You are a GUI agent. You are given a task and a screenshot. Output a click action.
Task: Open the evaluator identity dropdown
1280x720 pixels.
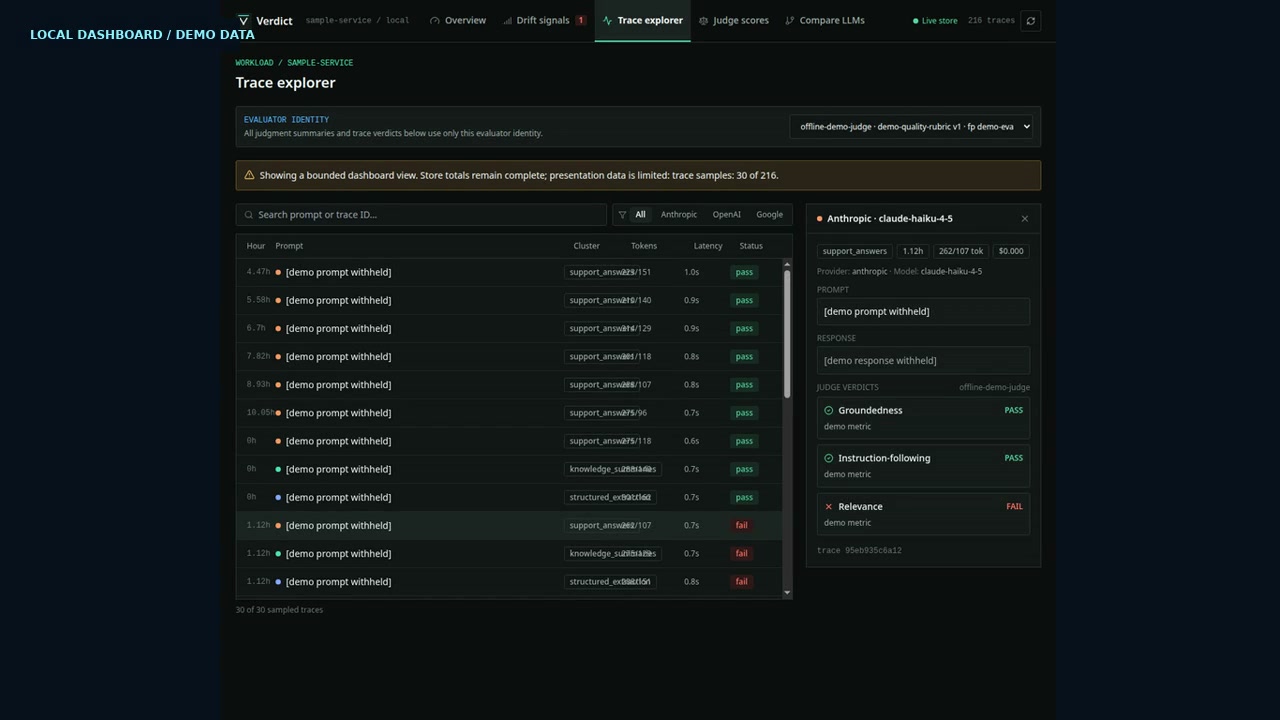(x=911, y=127)
